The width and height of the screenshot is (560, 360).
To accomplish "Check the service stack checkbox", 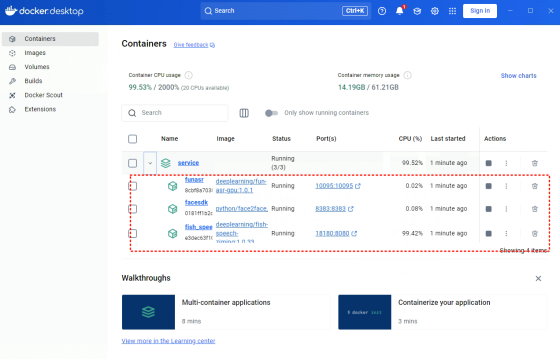I will [132, 163].
